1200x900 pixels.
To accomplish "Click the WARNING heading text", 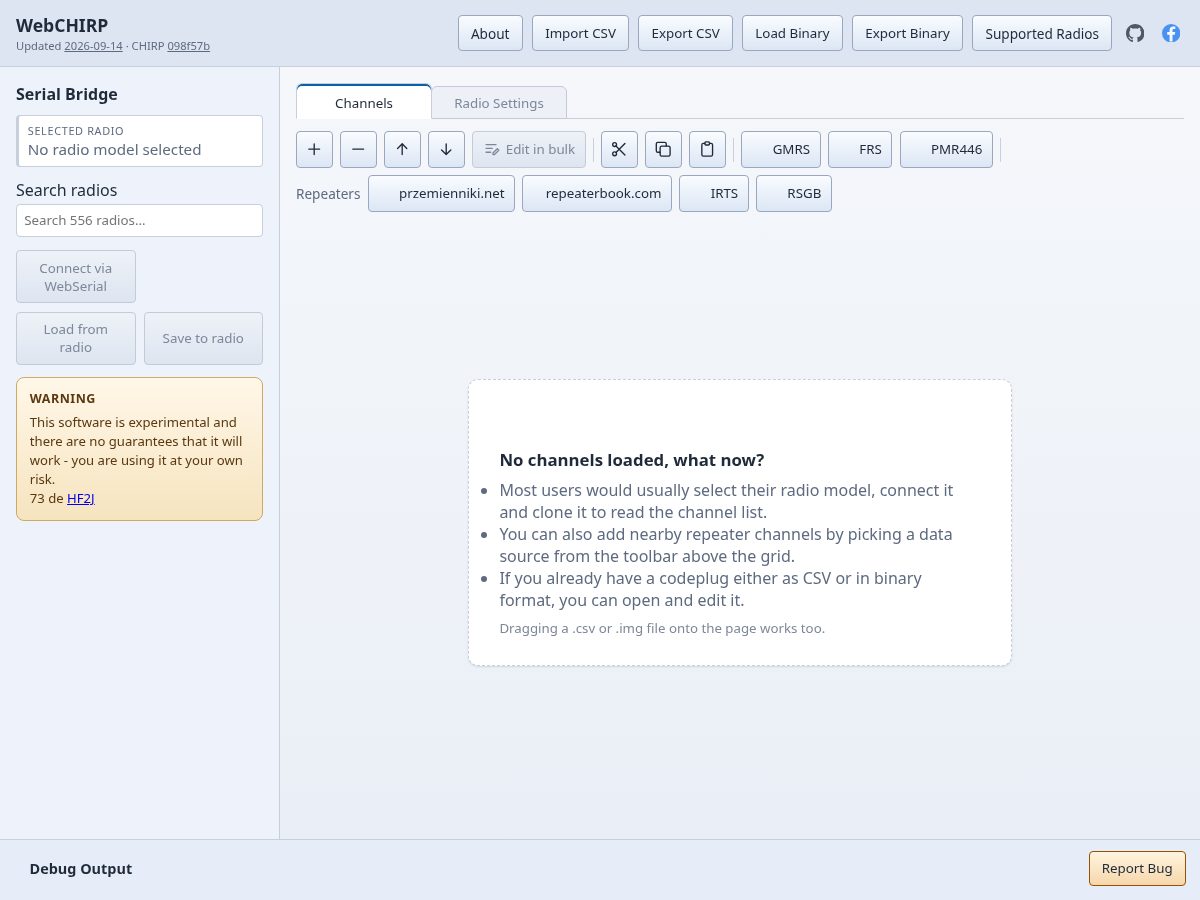I will click(63, 398).
